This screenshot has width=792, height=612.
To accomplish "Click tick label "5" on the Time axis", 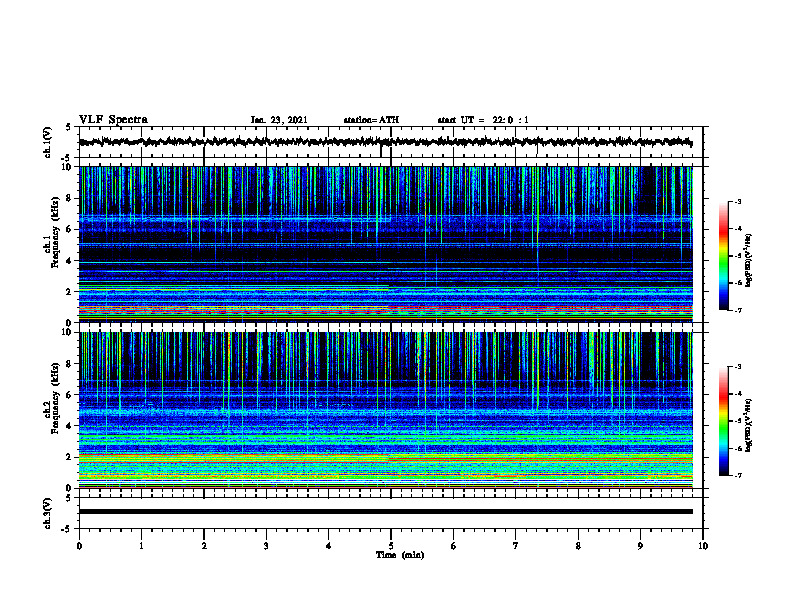I will [x=391, y=545].
